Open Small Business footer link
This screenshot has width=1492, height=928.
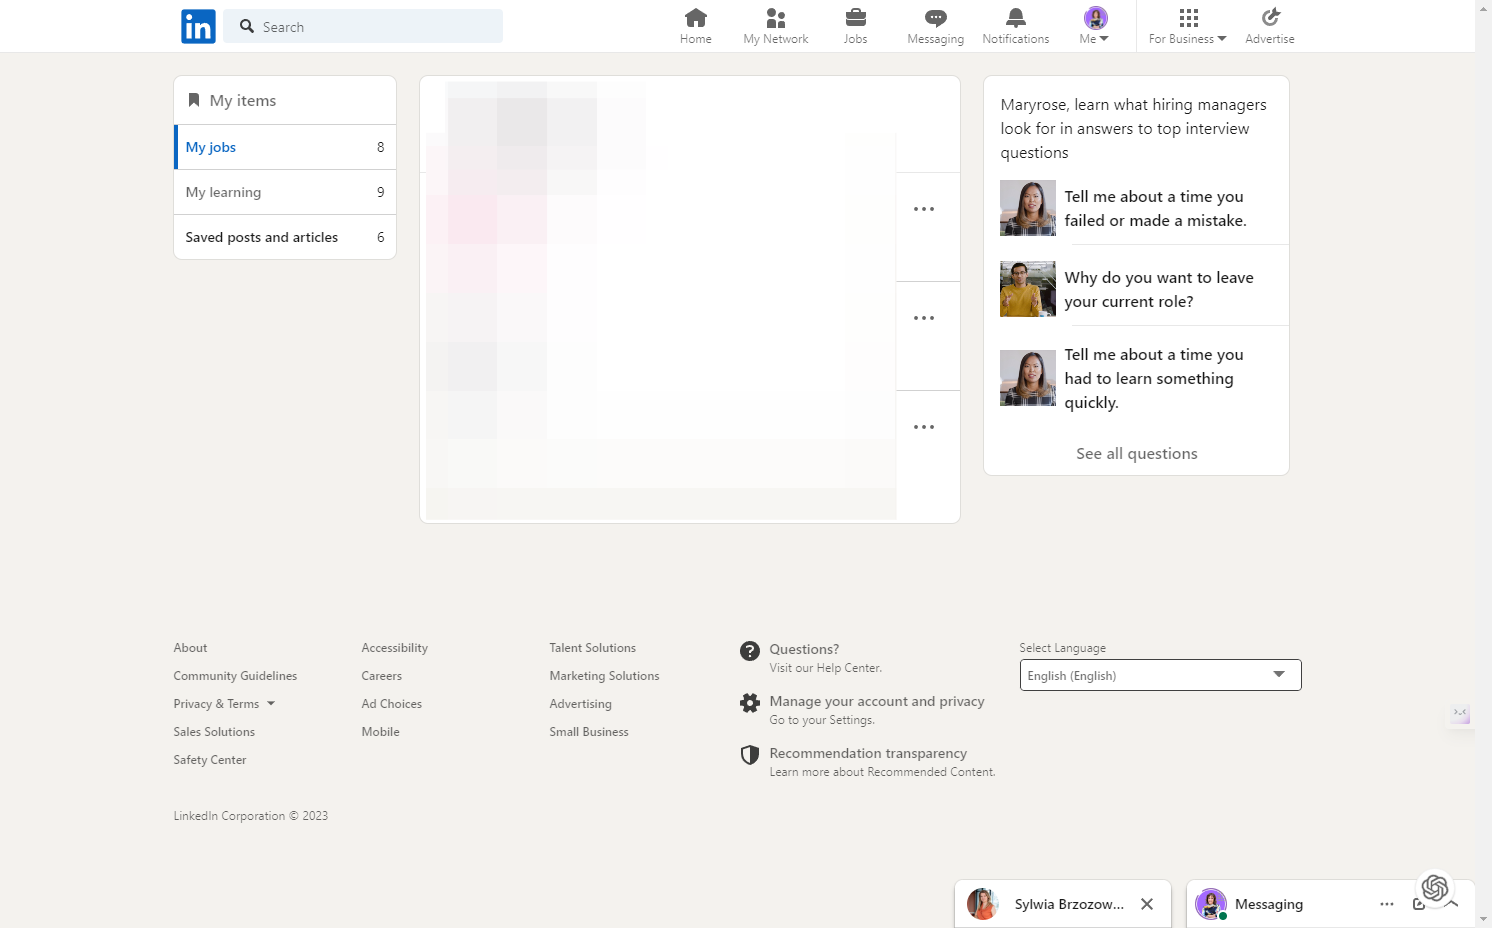coord(589,732)
